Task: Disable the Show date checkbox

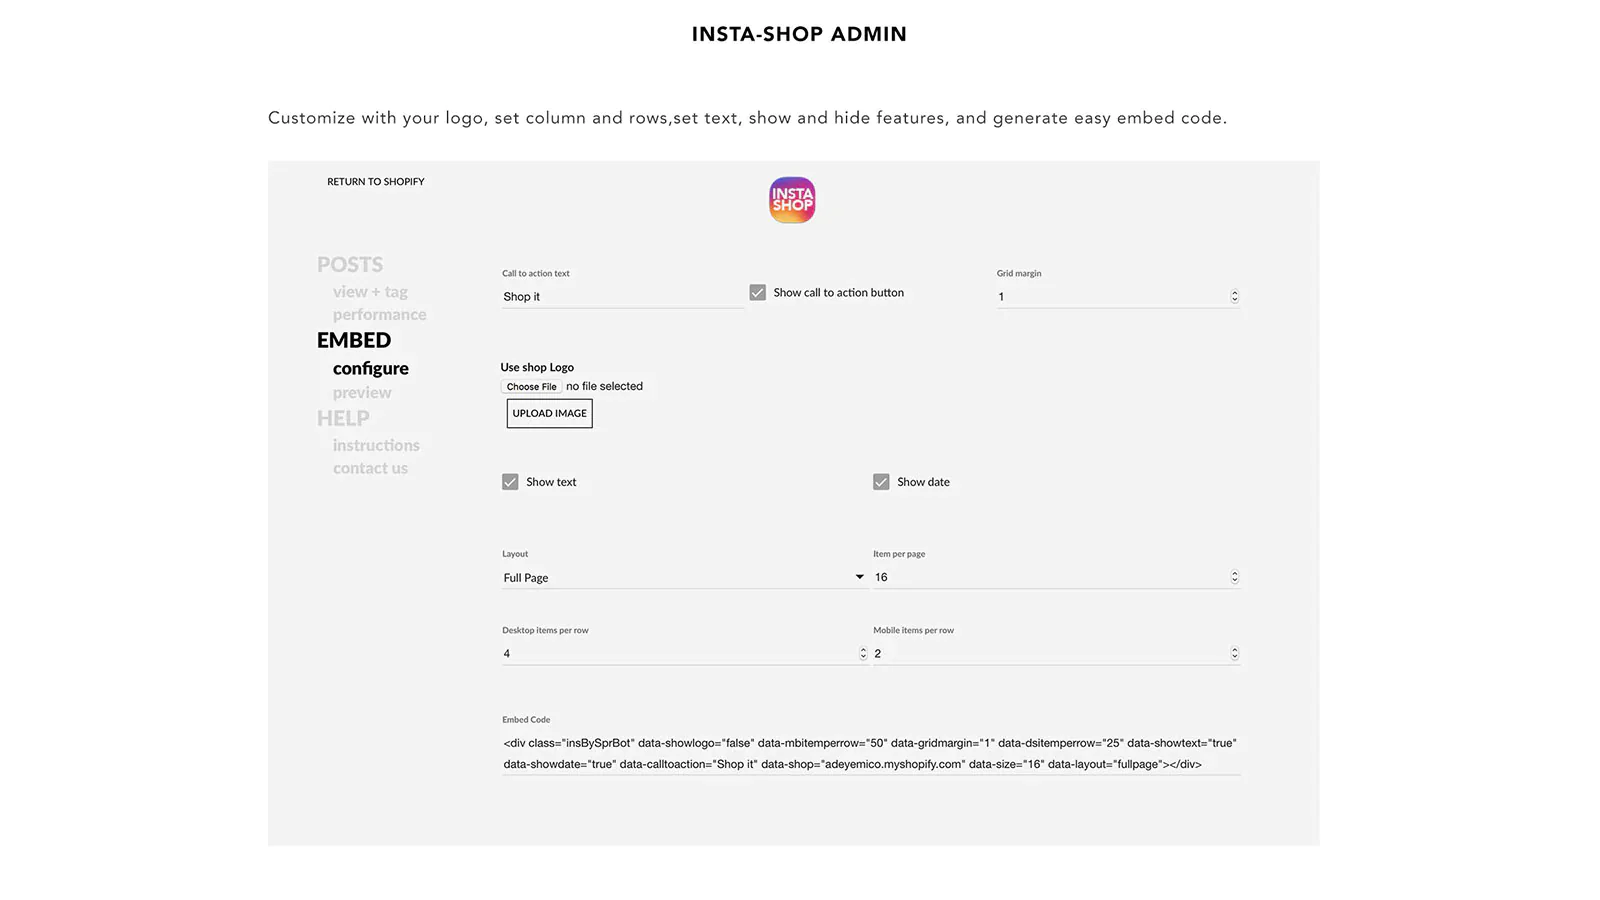Action: coord(881,482)
